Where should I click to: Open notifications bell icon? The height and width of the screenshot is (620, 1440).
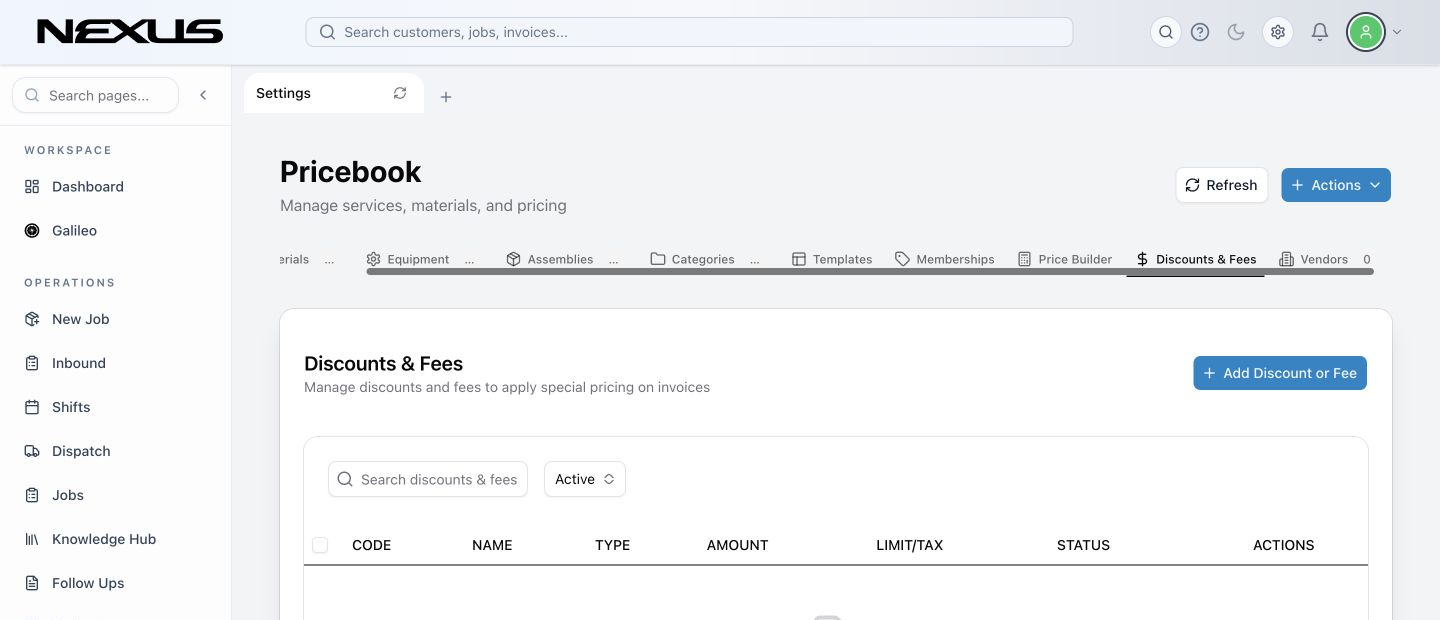(1320, 32)
